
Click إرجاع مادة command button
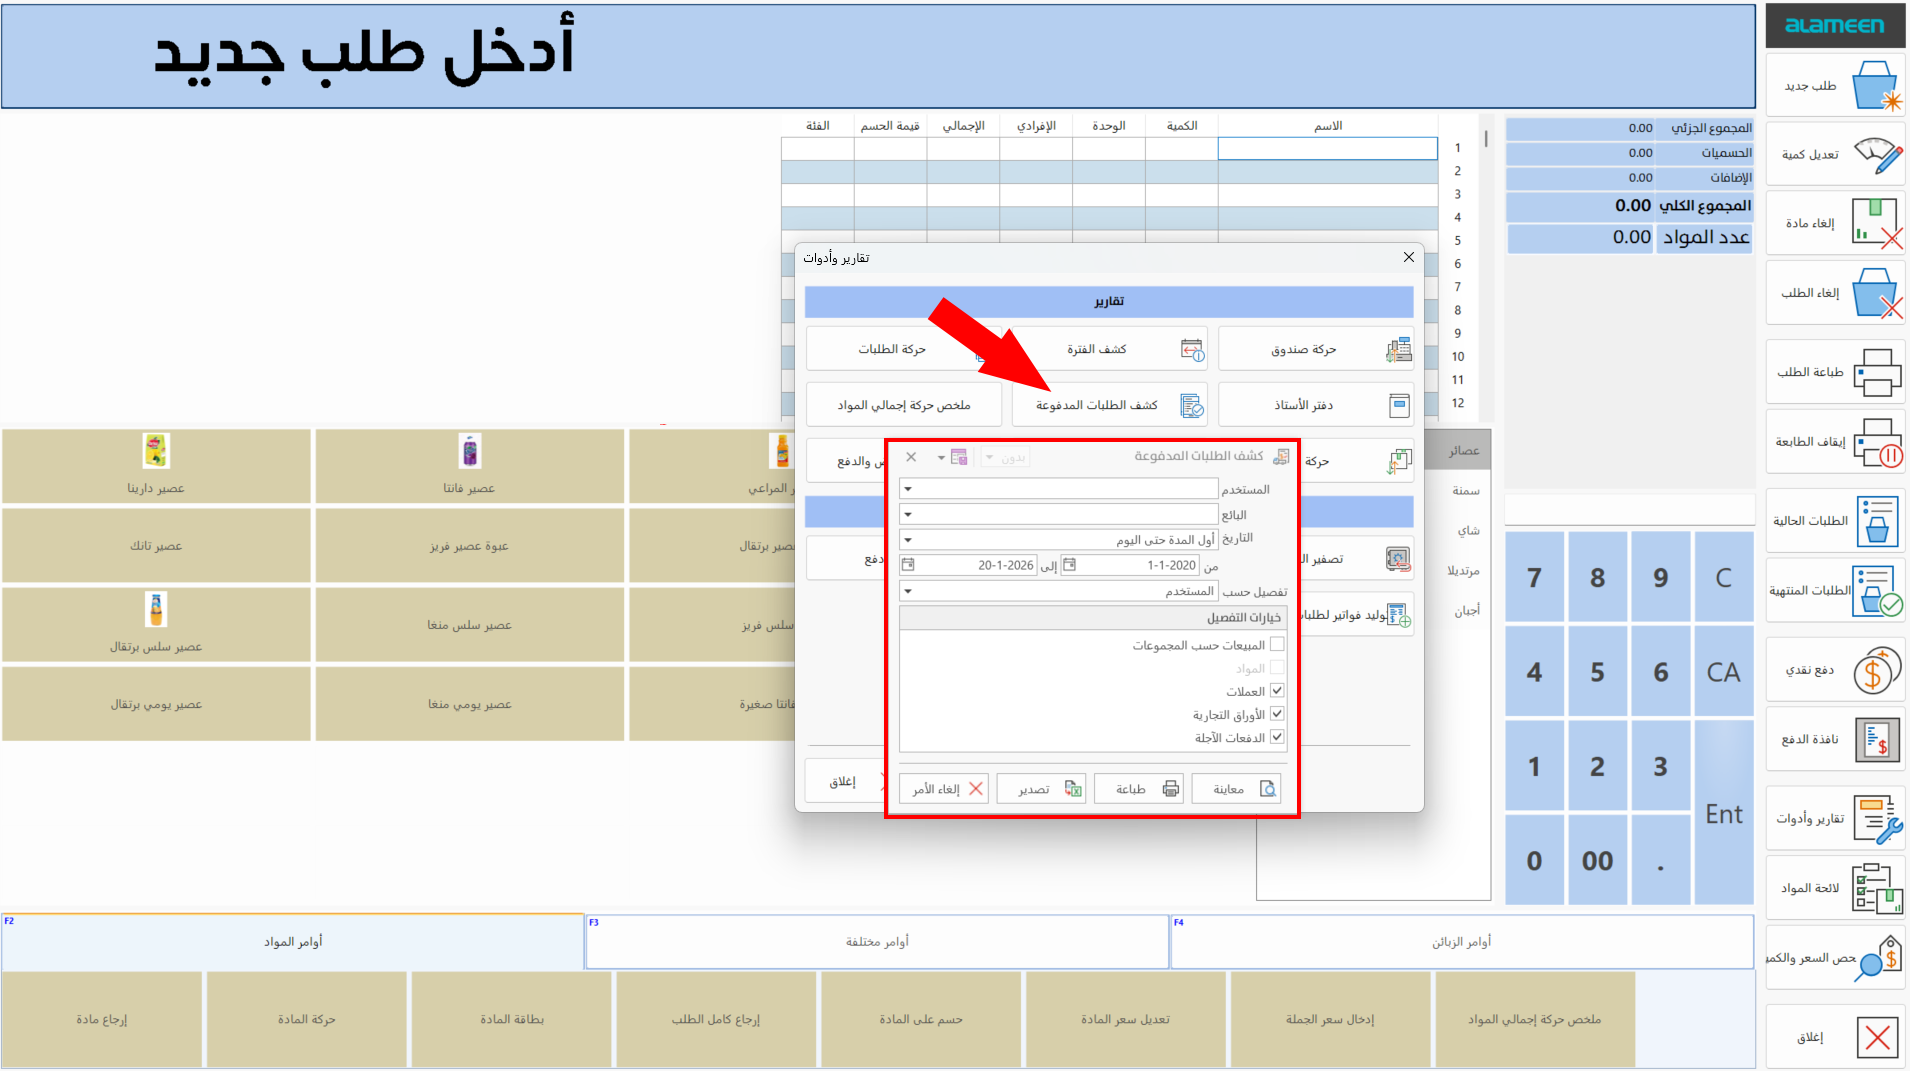coord(102,1019)
